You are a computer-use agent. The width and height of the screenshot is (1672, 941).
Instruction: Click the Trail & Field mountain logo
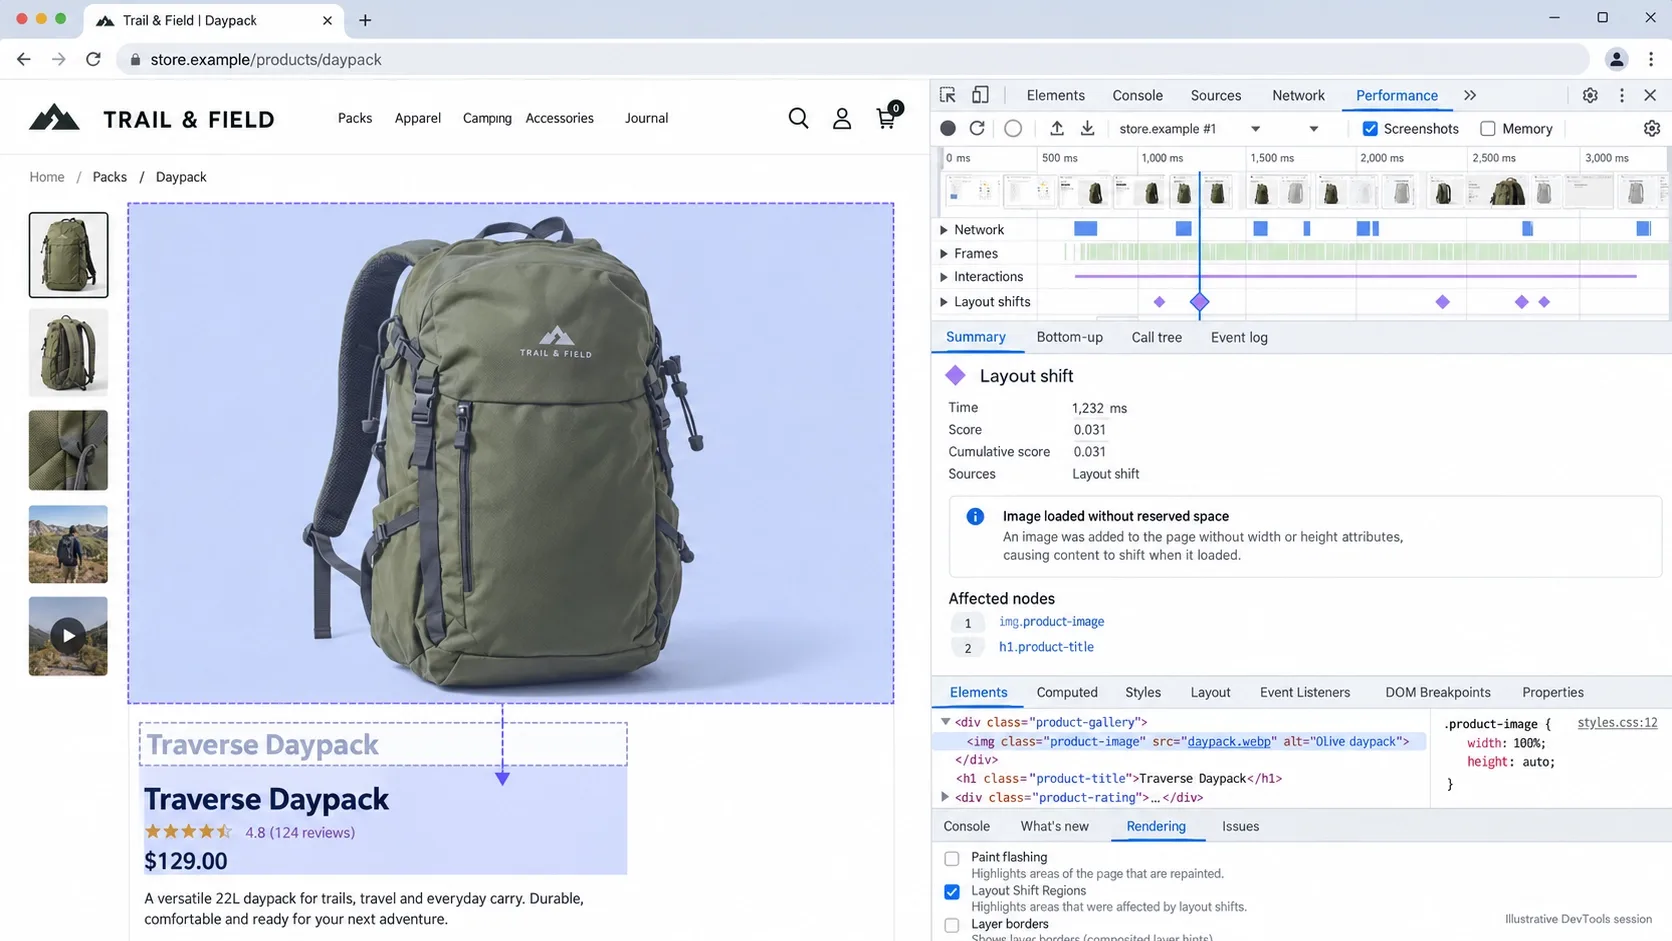(x=54, y=118)
